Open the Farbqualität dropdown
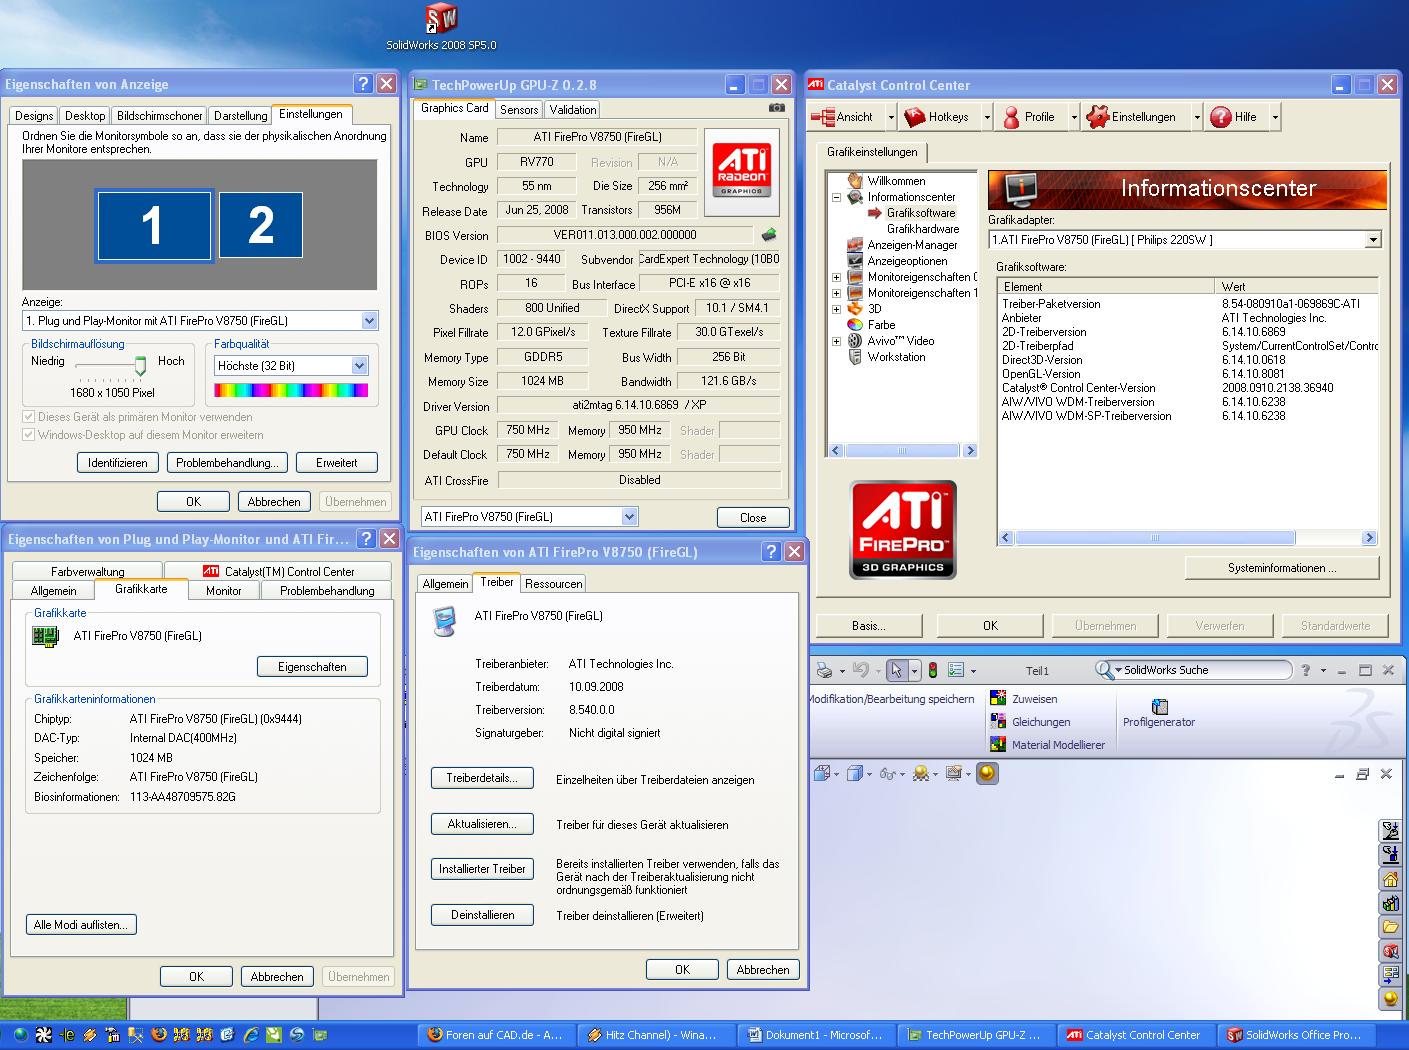The width and height of the screenshot is (1409, 1050). pyautogui.click(x=360, y=366)
